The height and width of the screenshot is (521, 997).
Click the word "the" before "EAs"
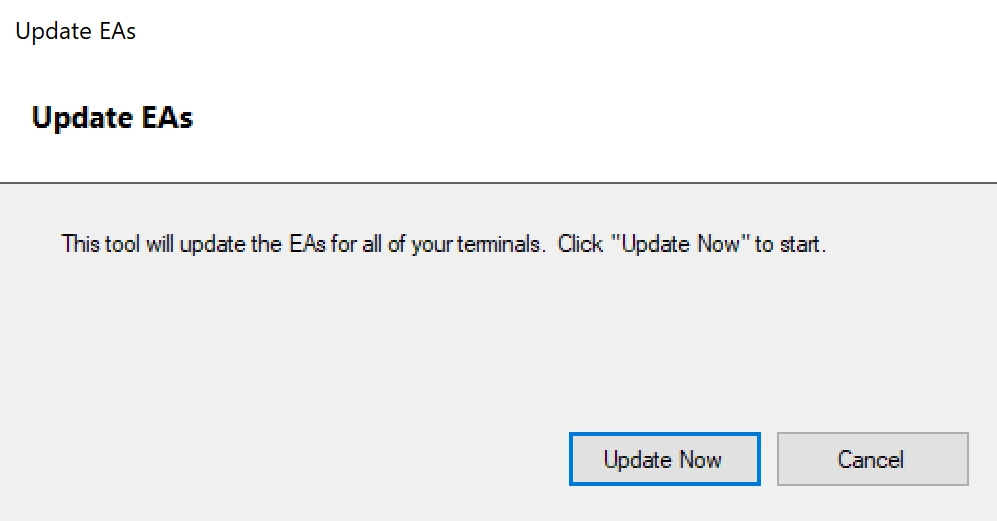[x=266, y=244]
